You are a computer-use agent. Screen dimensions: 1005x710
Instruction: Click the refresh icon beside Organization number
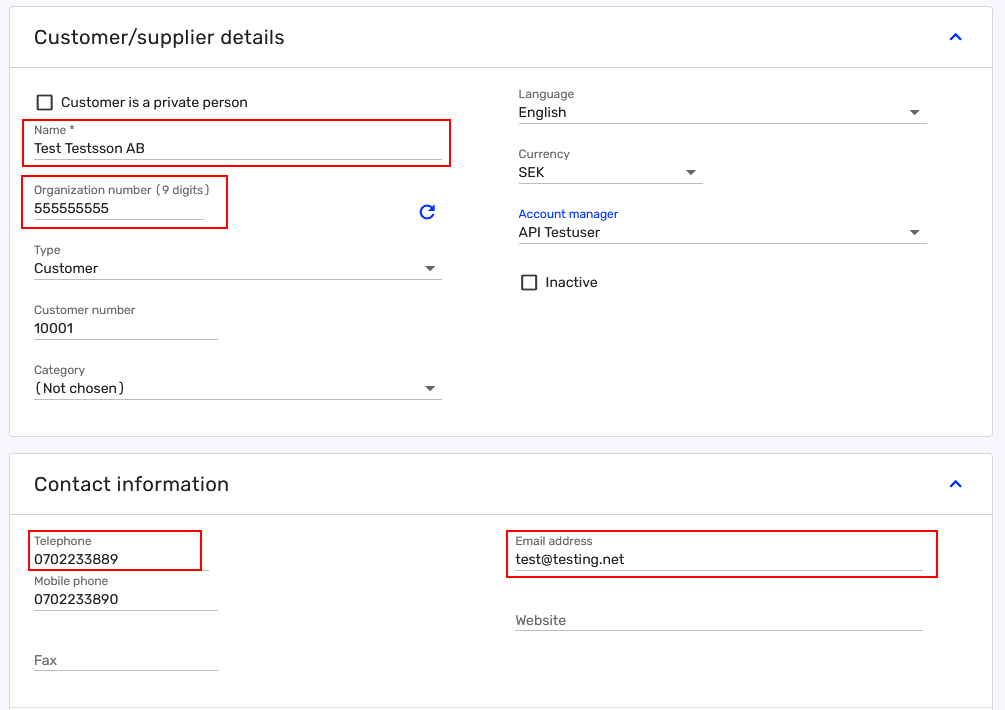click(x=427, y=212)
